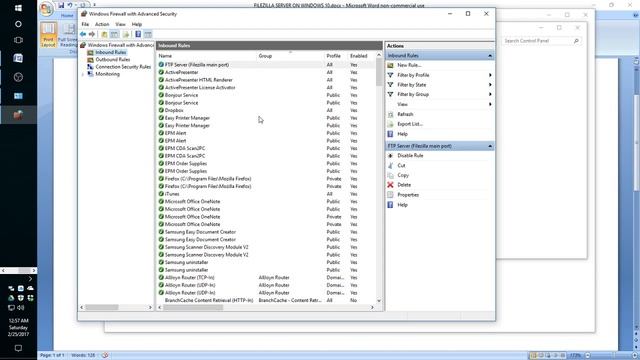Select Connection Security Rules in the tree

(x=123, y=67)
